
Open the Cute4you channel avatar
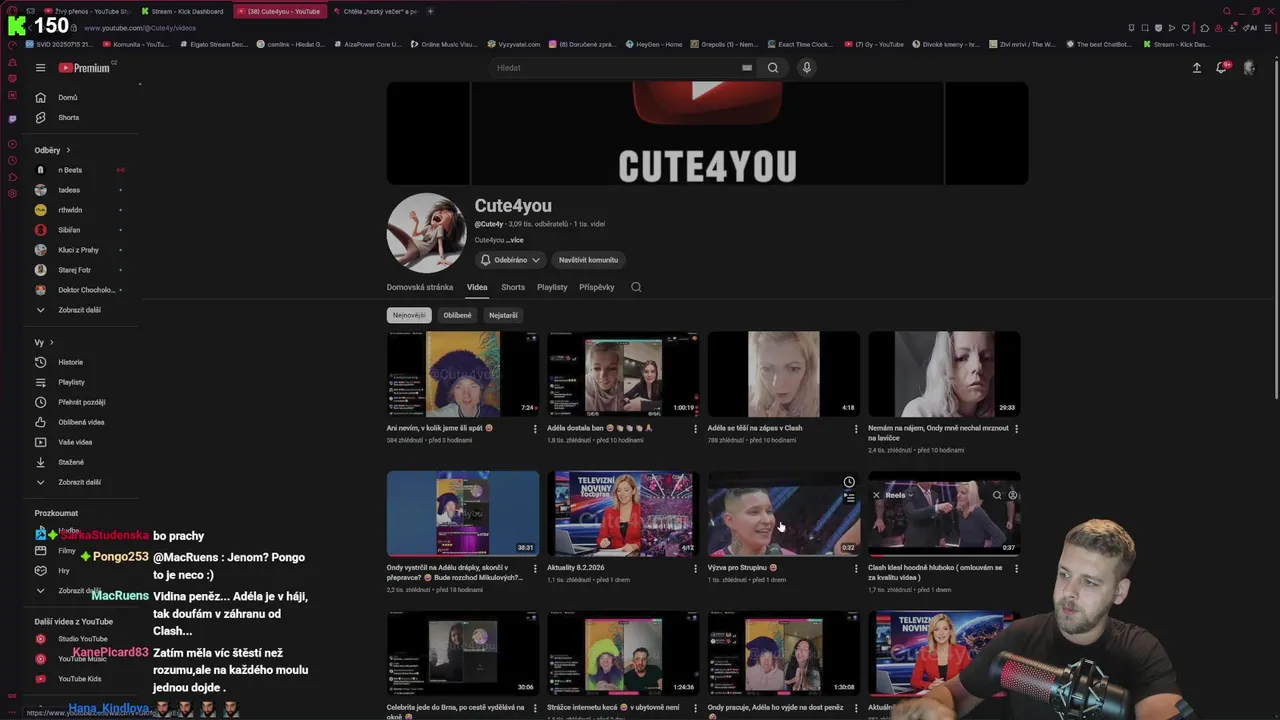(427, 233)
